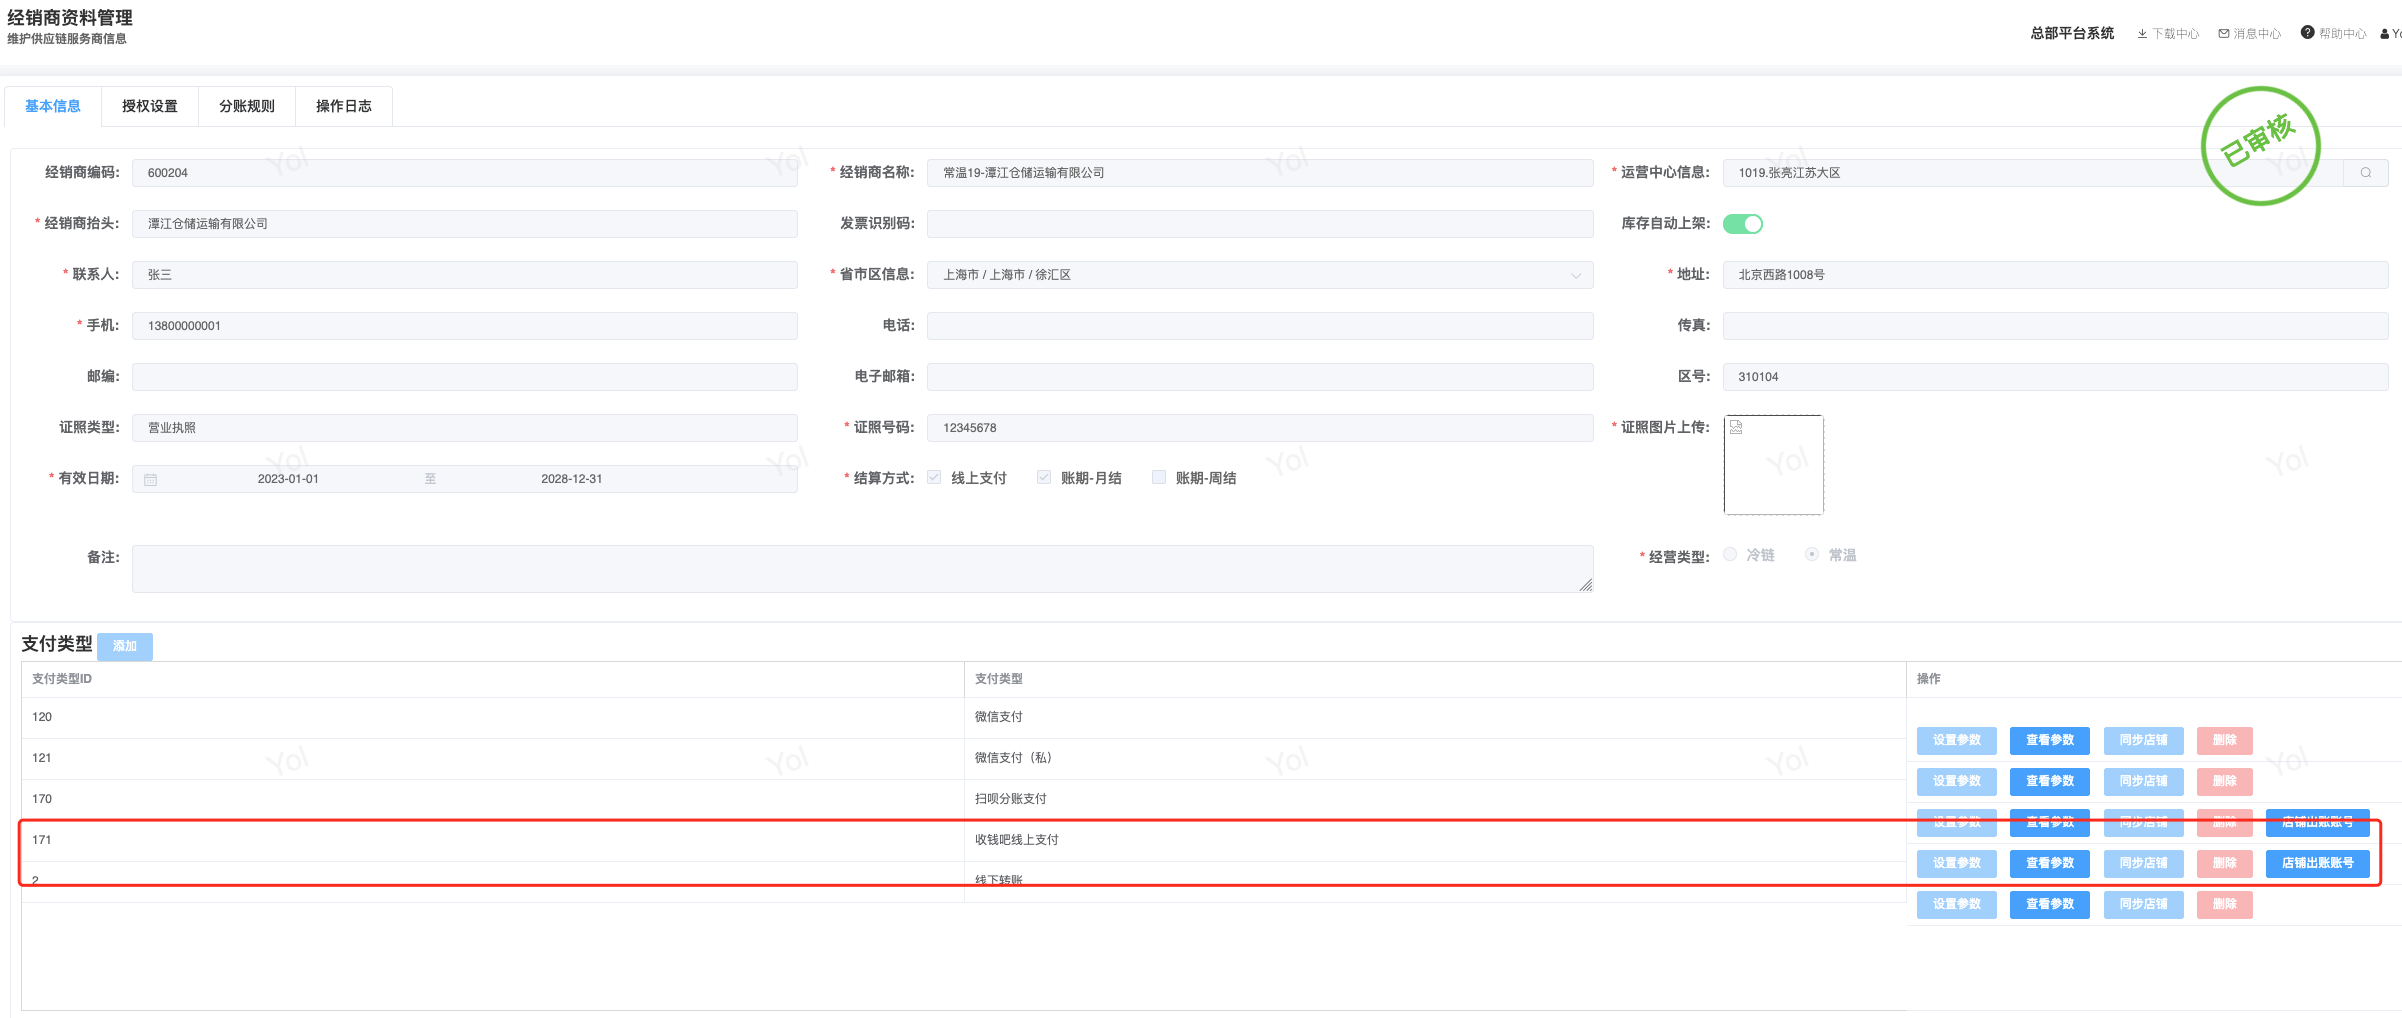The image size is (2402, 1018).
Task: Select the 冷链 radio button
Action: coord(1730,555)
